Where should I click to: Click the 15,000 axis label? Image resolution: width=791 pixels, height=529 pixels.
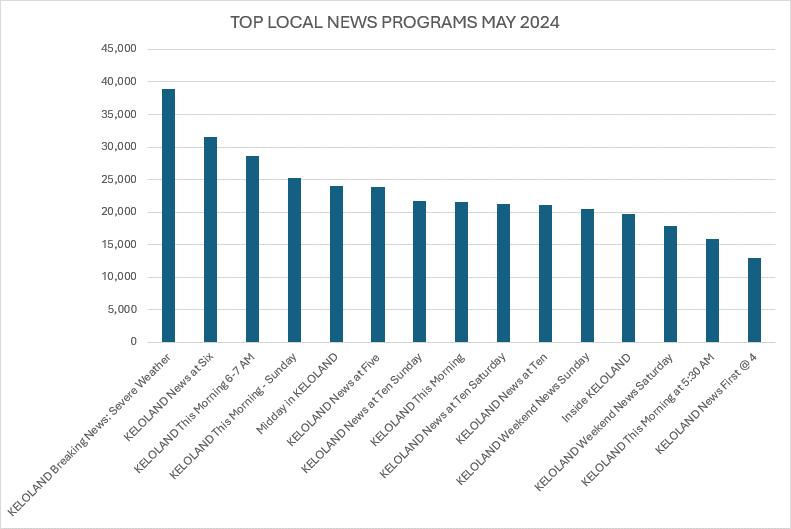(x=119, y=244)
